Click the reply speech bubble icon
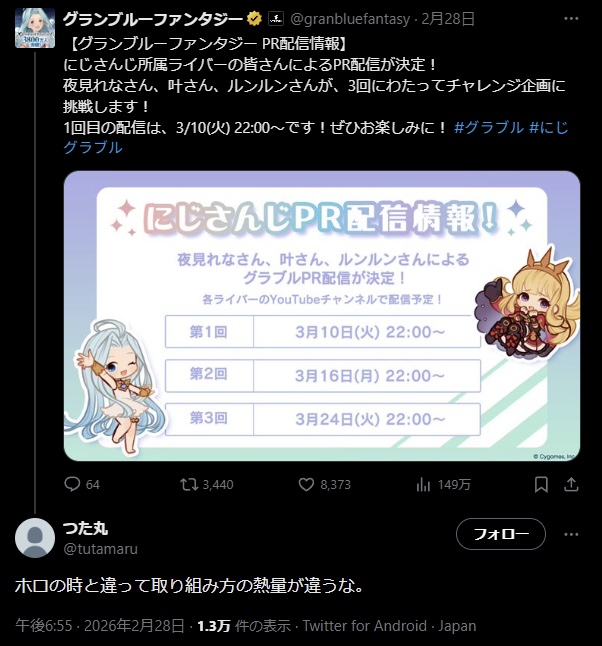The image size is (602, 646). click(x=72, y=484)
